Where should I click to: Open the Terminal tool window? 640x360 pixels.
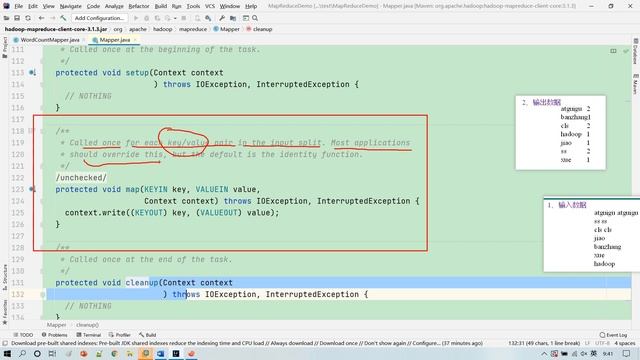coord(89,335)
